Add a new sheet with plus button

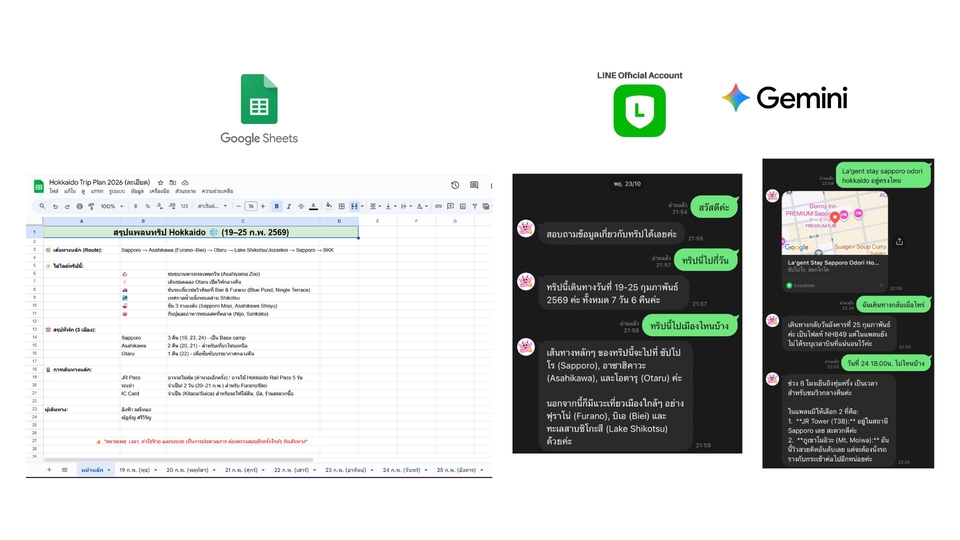click(x=50, y=470)
